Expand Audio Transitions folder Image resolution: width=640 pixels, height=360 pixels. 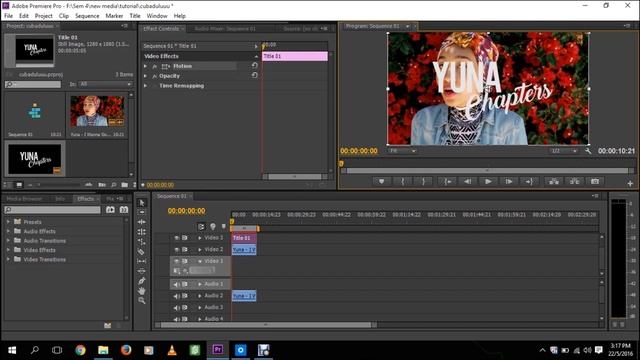[8, 240]
